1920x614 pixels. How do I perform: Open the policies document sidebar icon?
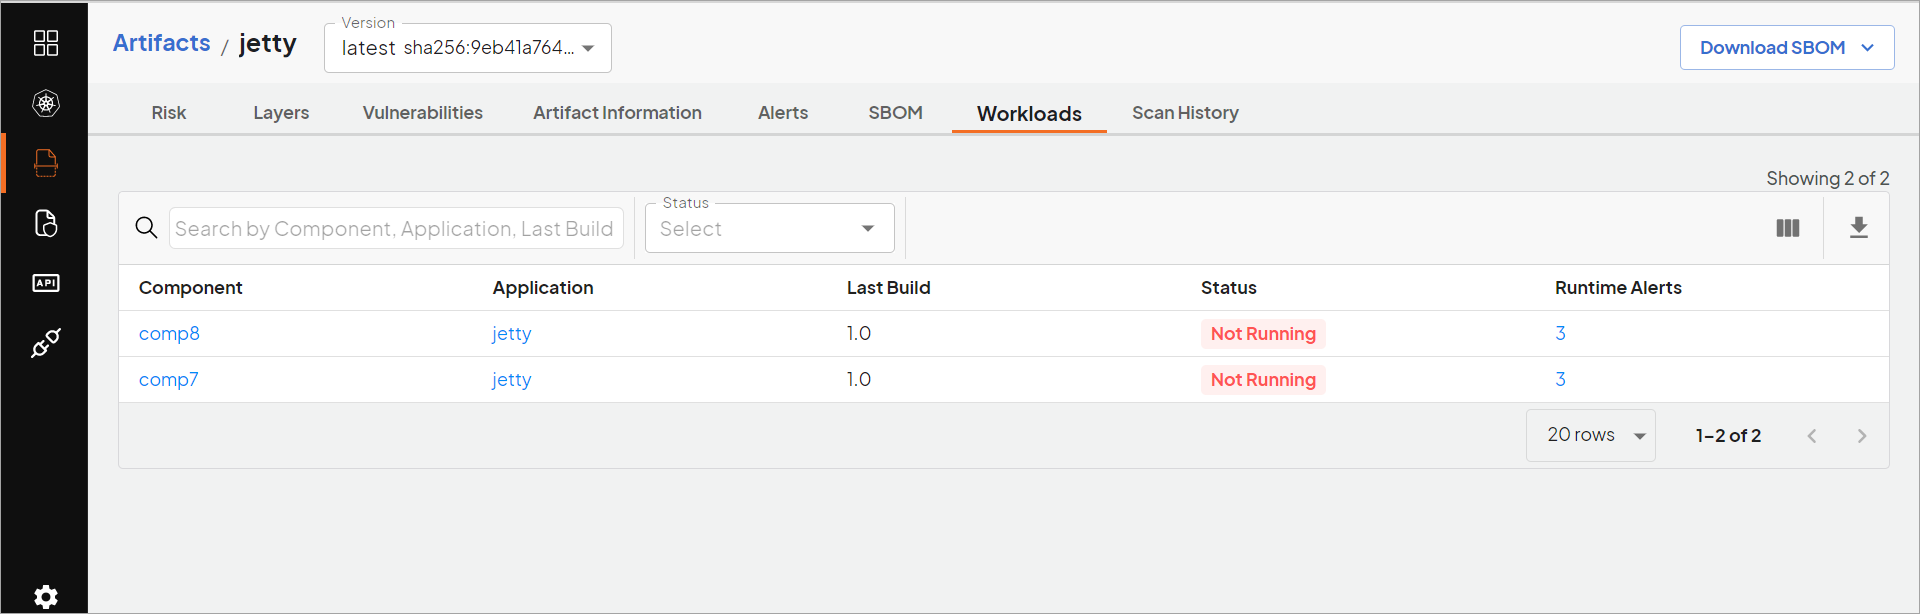(46, 223)
